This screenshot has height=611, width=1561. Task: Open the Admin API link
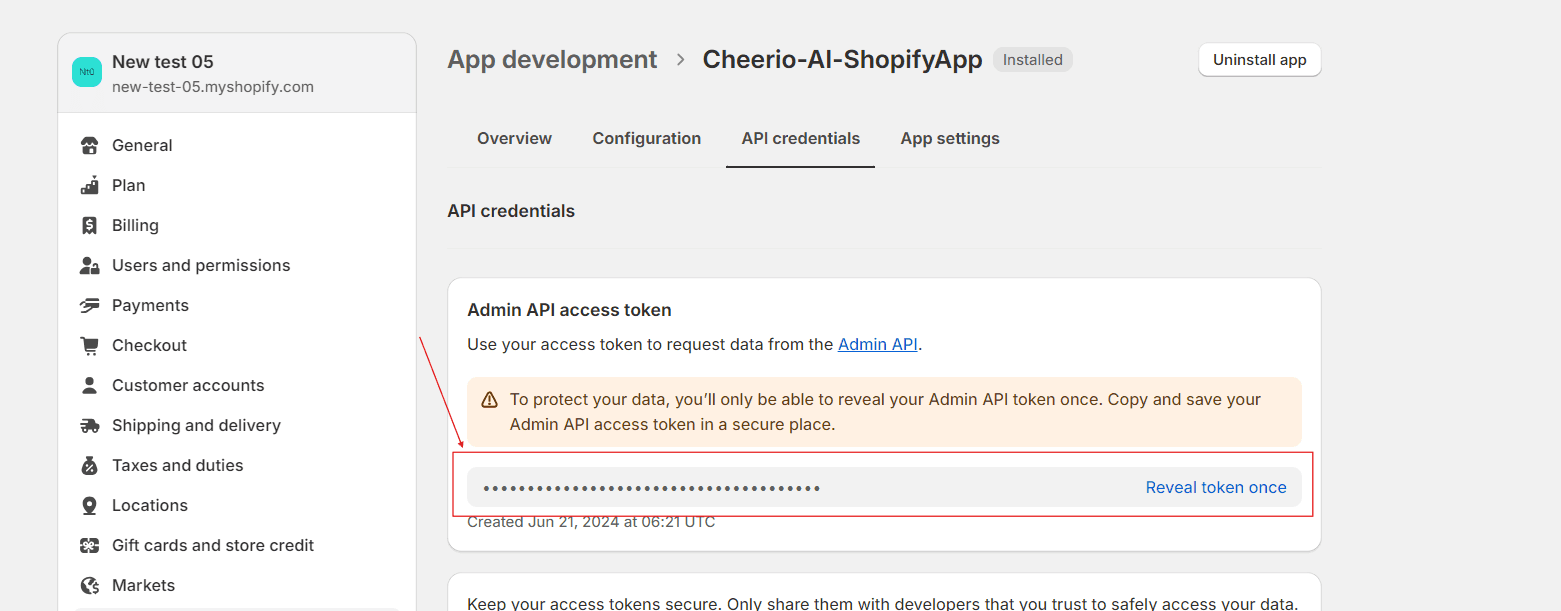point(877,345)
